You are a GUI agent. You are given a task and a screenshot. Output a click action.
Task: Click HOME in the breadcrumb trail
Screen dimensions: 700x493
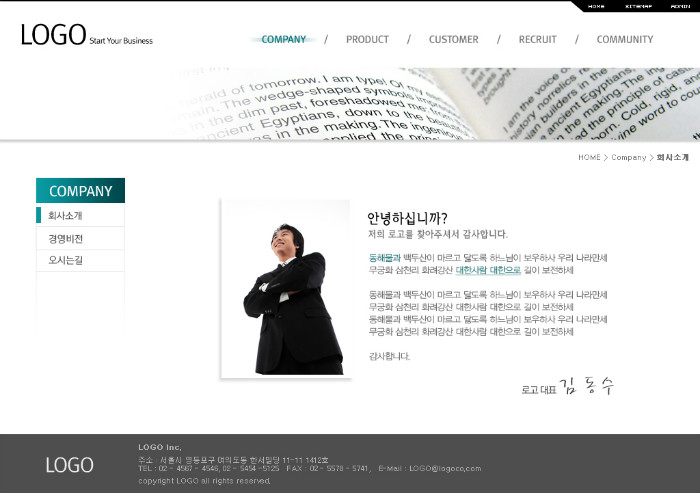tap(589, 157)
